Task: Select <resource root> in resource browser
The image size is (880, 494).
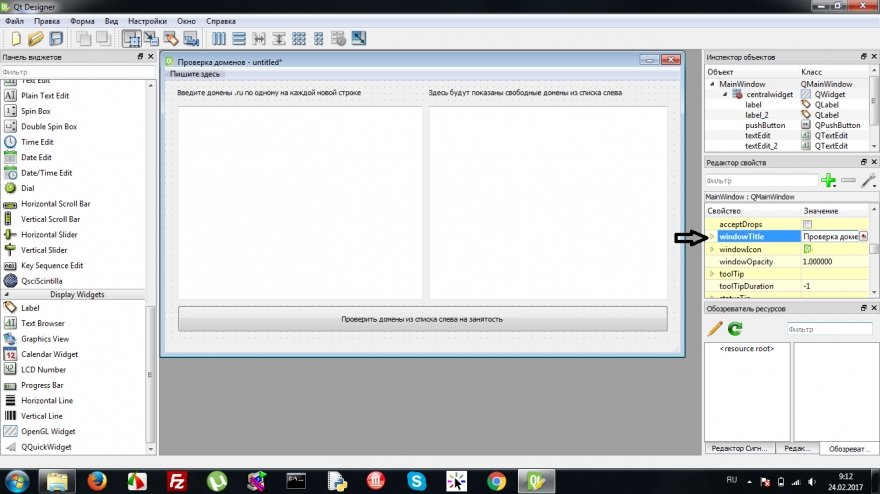Action: (x=746, y=349)
